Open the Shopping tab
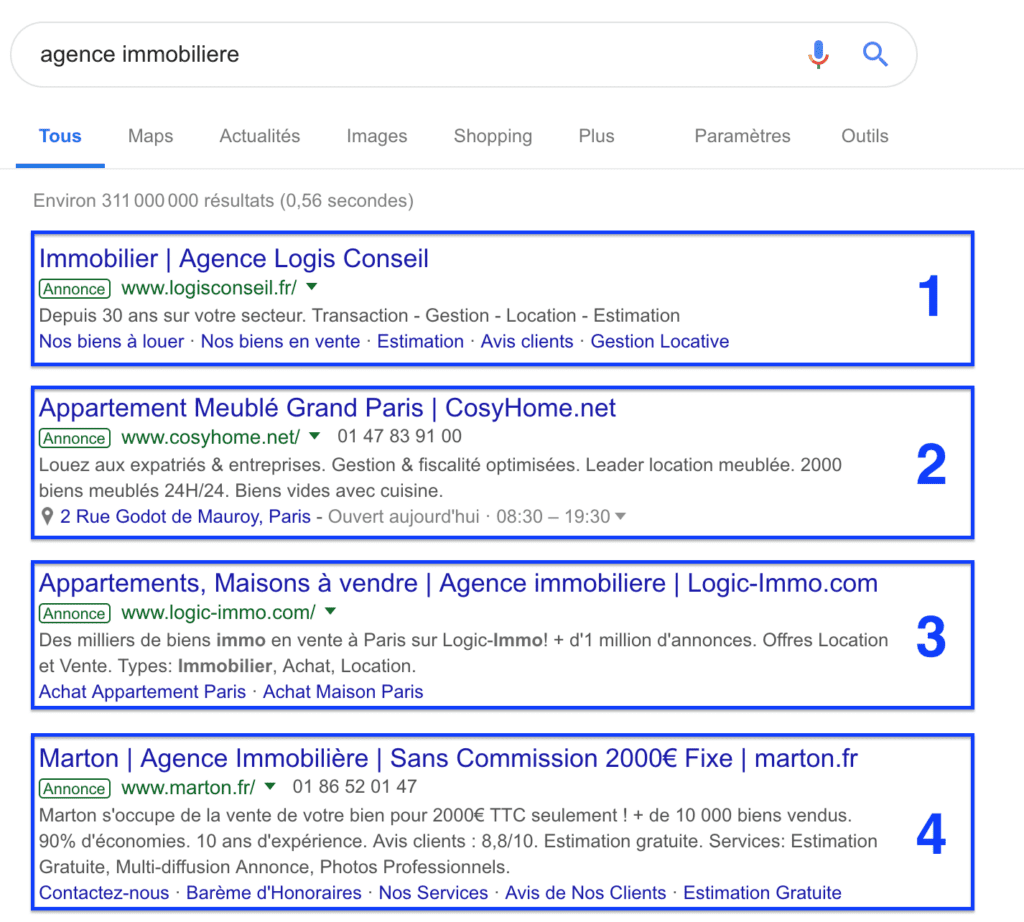 [x=493, y=136]
